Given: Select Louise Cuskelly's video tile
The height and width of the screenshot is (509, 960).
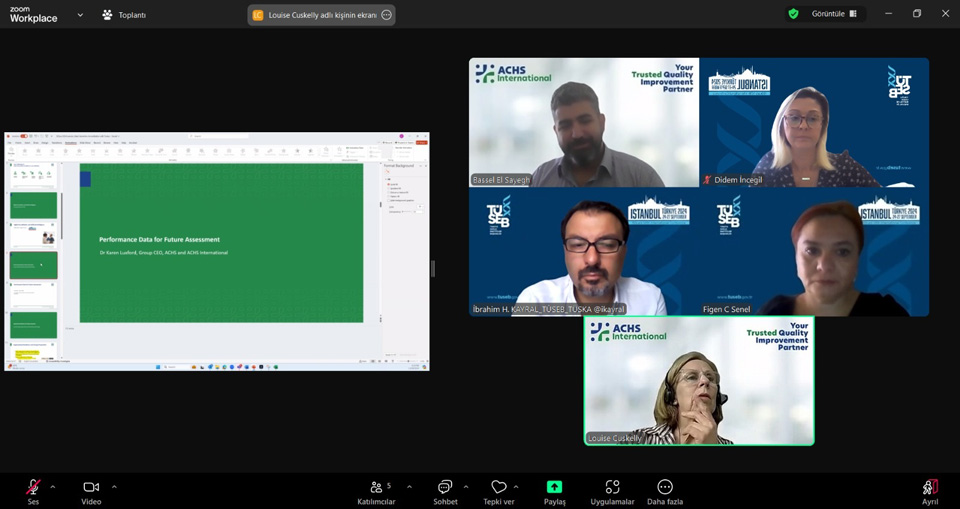Looking at the screenshot, I should (x=699, y=381).
